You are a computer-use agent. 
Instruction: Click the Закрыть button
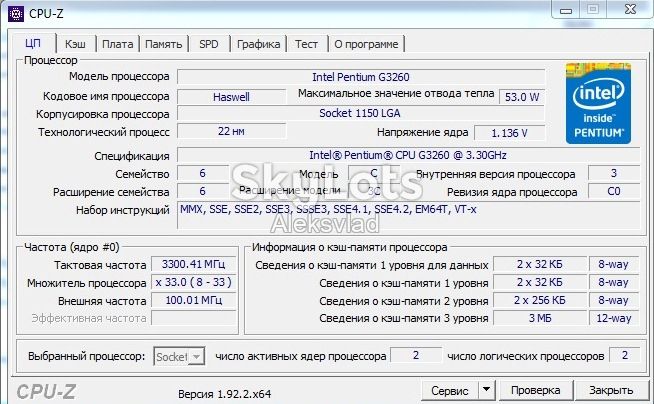coord(611,390)
